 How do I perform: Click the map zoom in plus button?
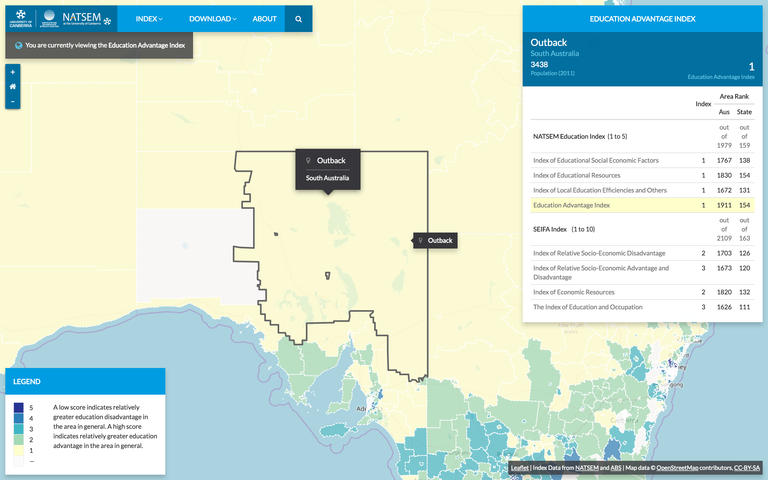12,72
